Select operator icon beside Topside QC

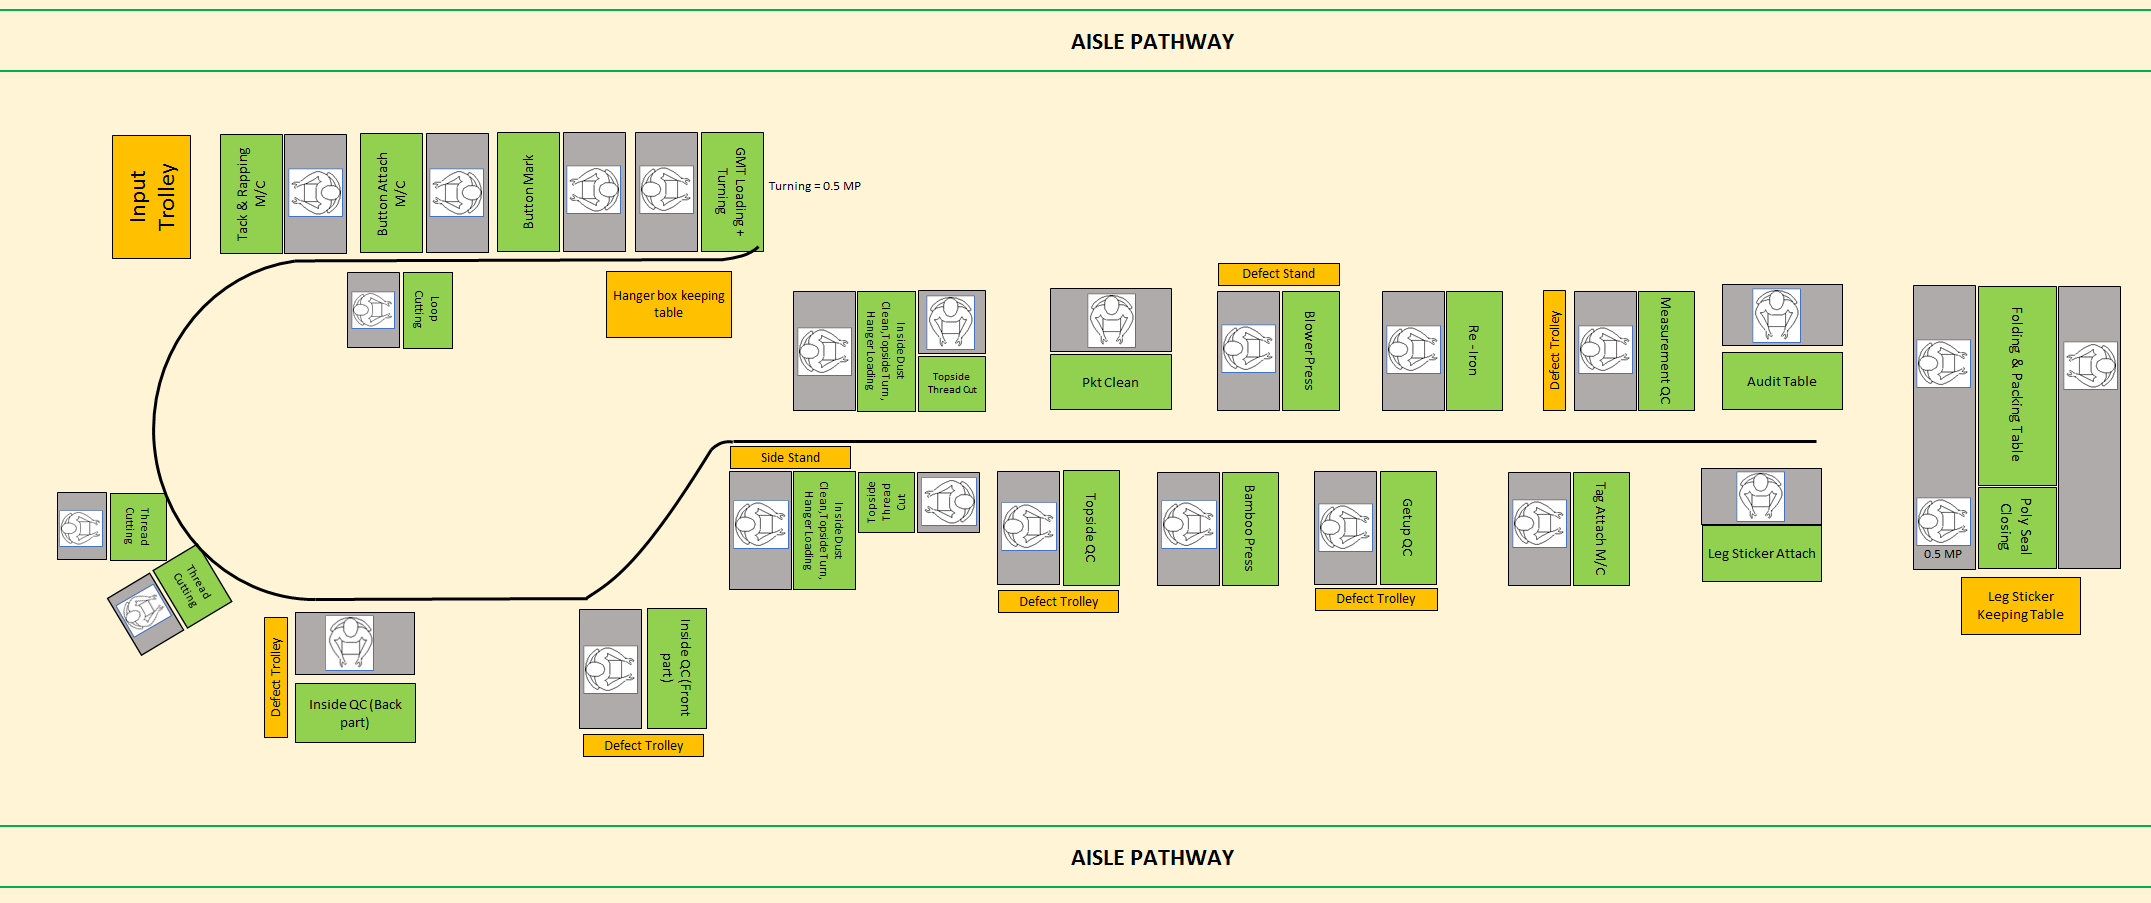(x=1029, y=526)
